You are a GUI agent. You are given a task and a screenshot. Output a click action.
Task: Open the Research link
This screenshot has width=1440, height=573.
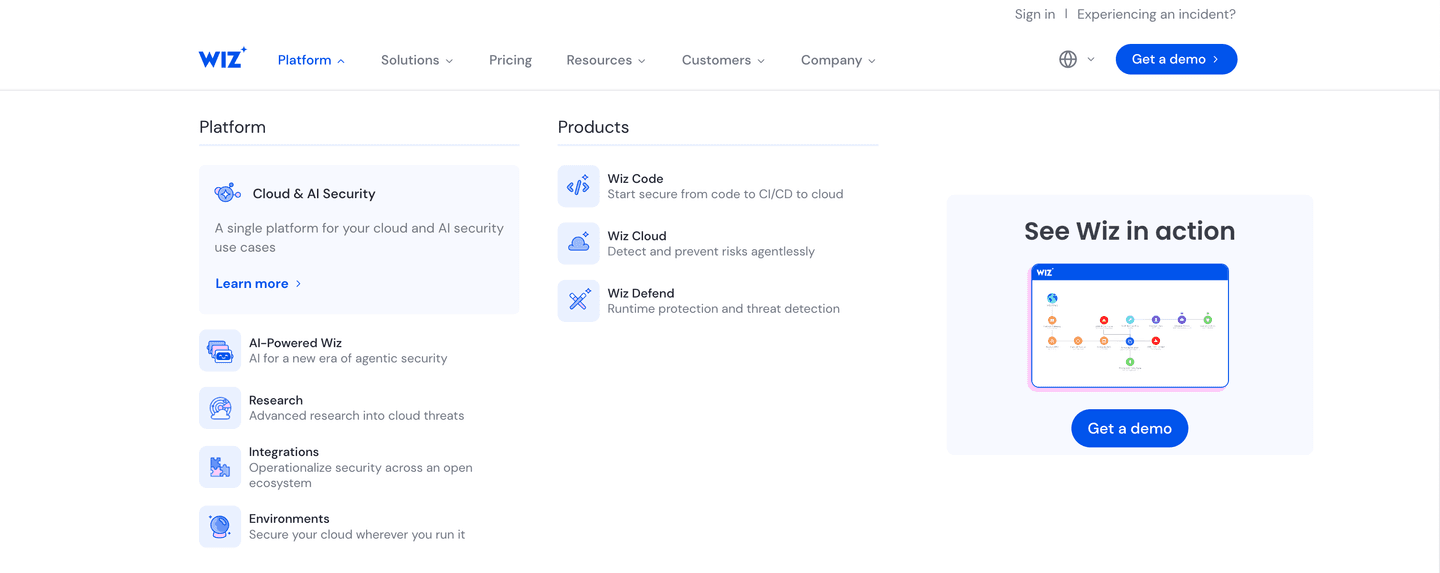point(276,400)
